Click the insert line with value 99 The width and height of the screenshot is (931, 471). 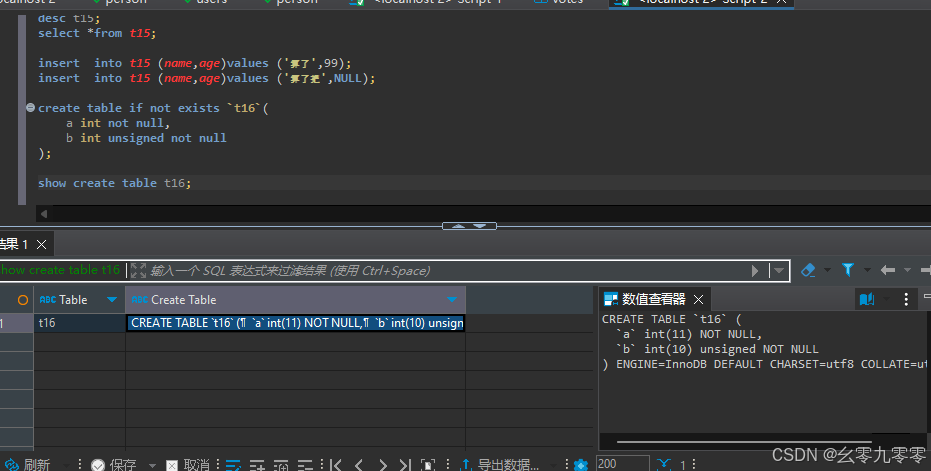pos(195,63)
